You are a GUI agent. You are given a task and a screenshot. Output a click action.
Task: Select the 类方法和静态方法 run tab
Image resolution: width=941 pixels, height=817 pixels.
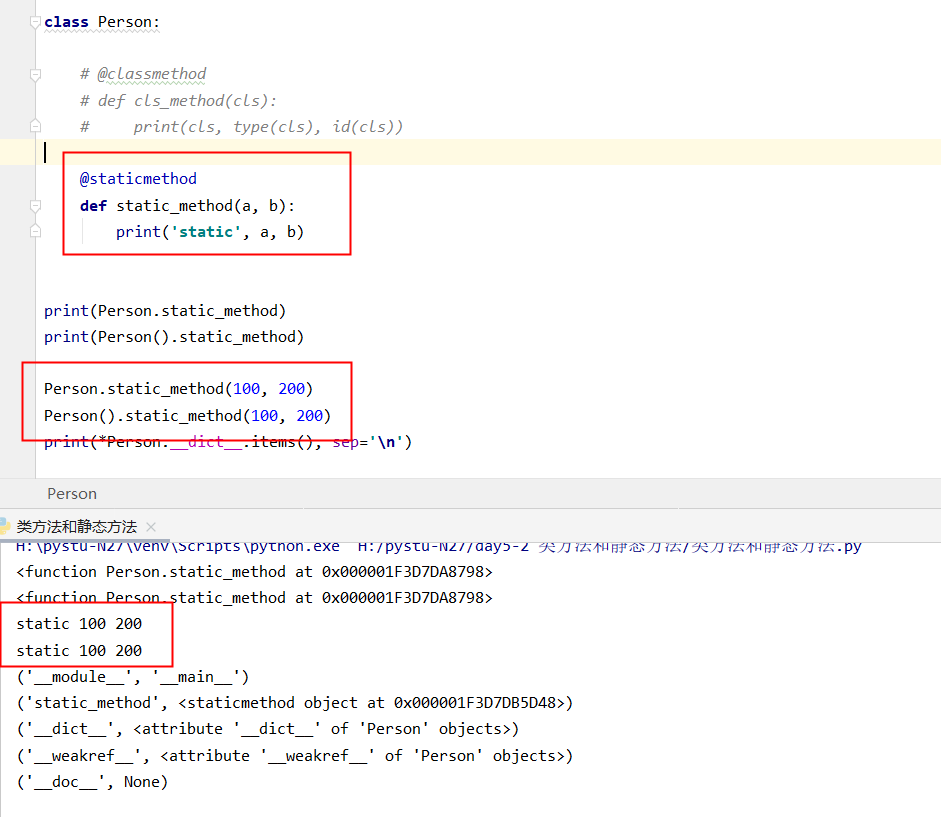pyautogui.click(x=76, y=527)
